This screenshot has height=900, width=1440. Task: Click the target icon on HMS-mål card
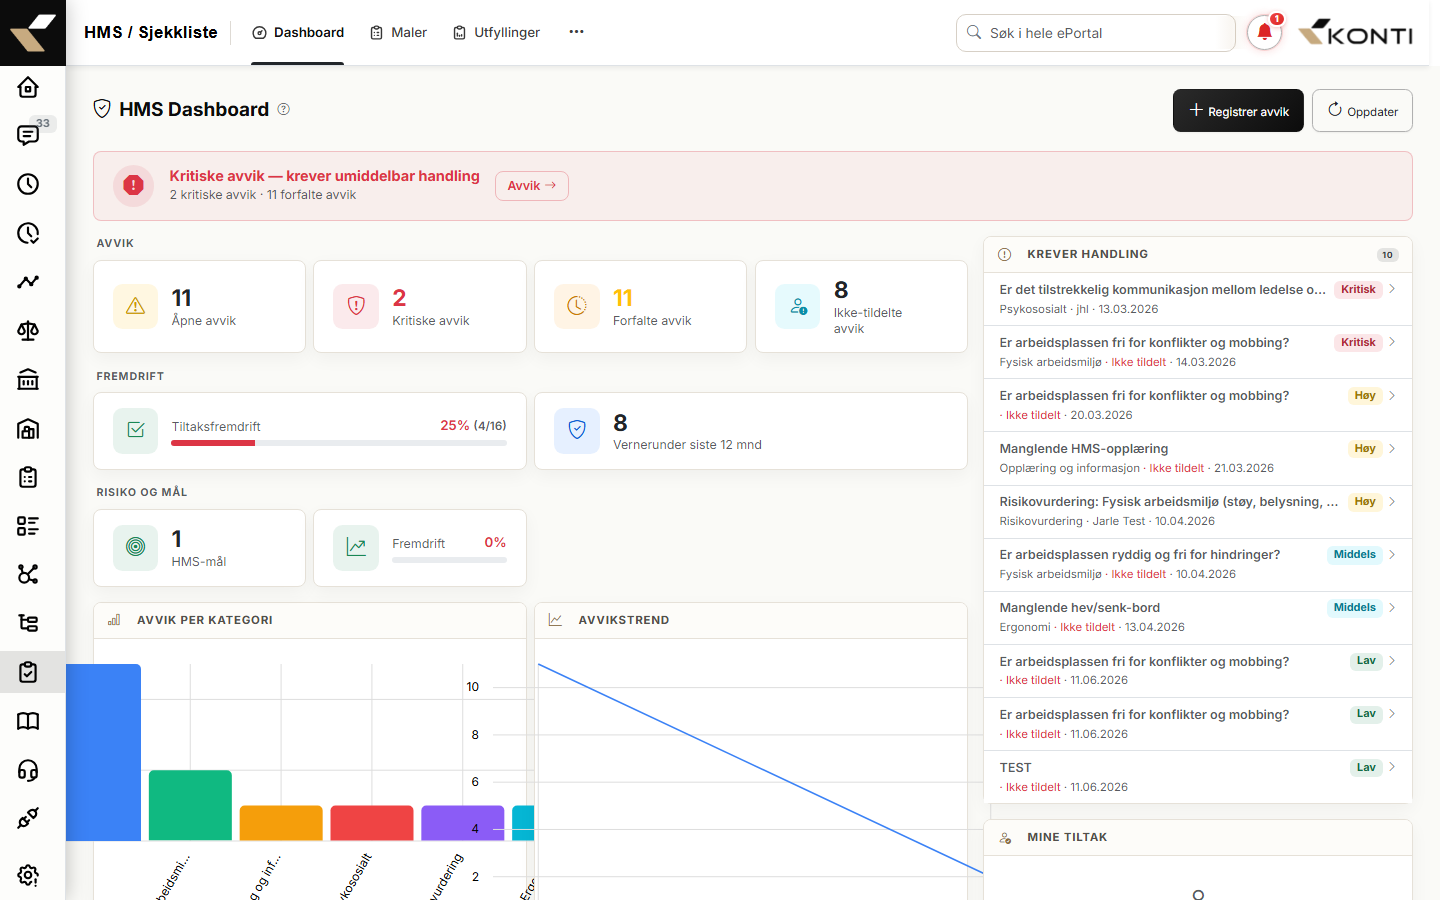click(x=136, y=548)
